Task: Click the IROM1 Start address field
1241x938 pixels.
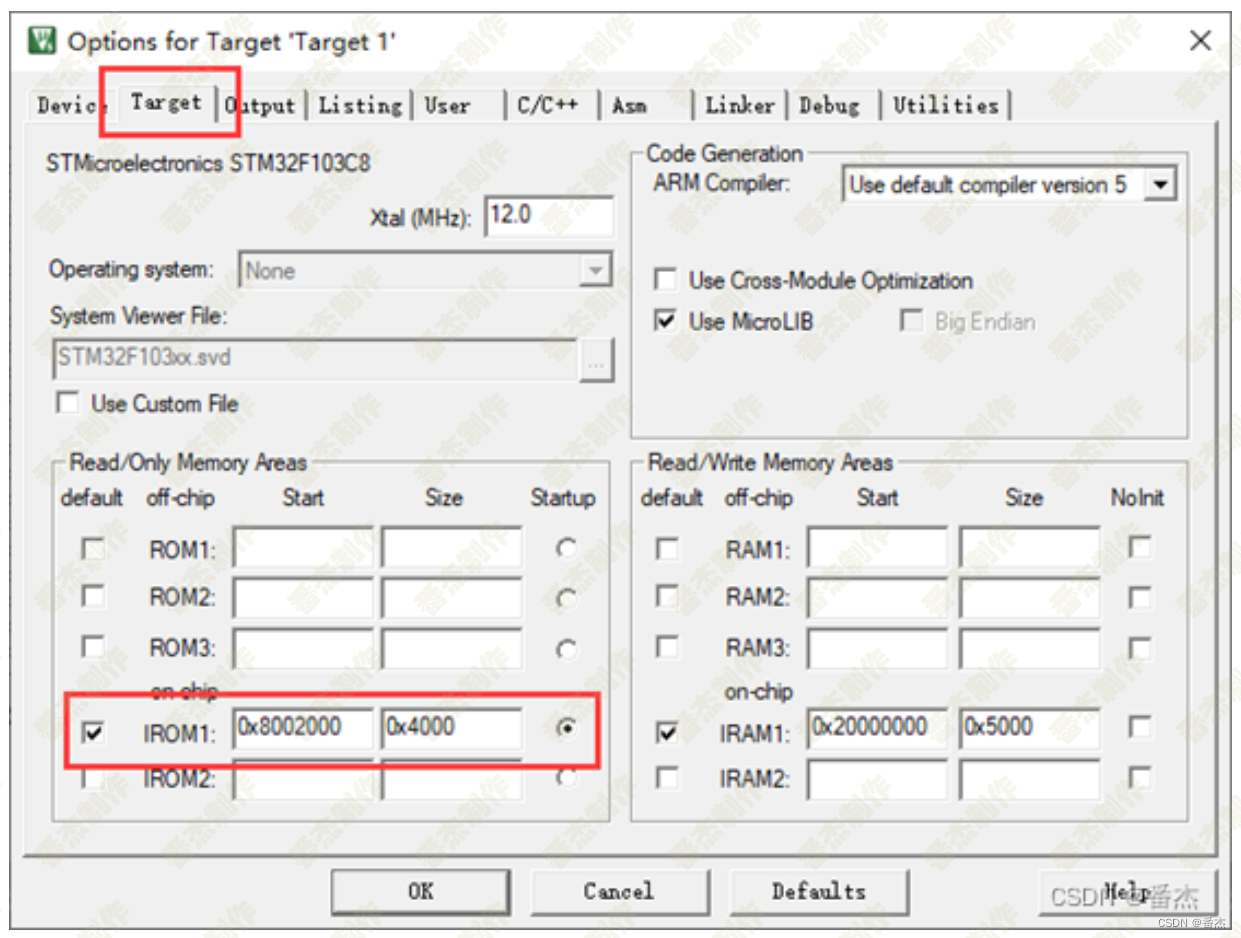Action: (303, 730)
